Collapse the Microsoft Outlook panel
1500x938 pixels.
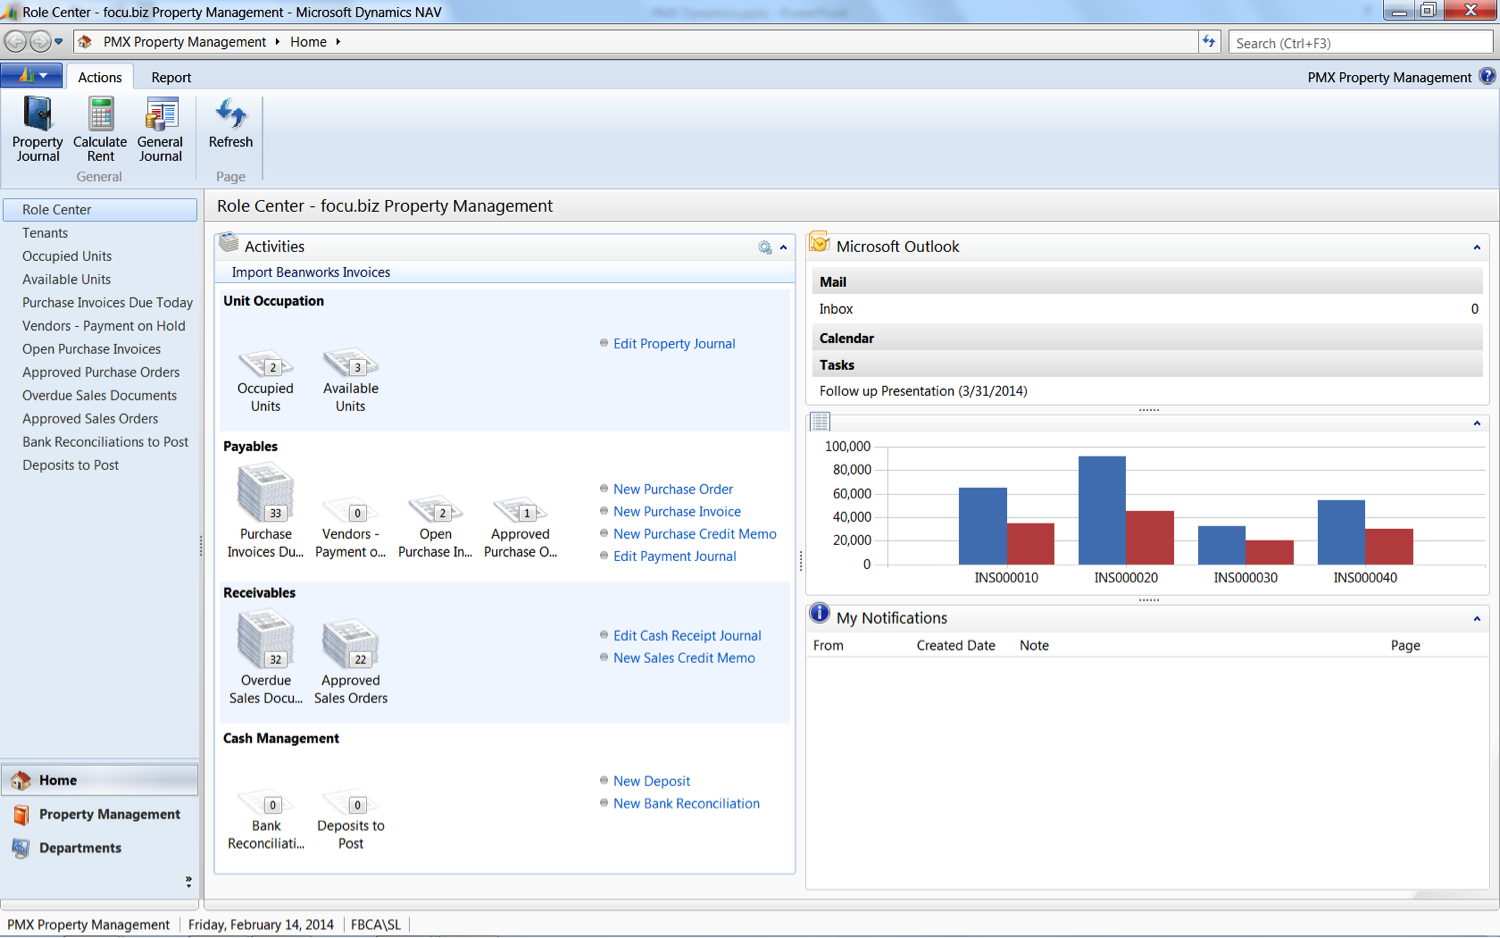coord(1476,247)
